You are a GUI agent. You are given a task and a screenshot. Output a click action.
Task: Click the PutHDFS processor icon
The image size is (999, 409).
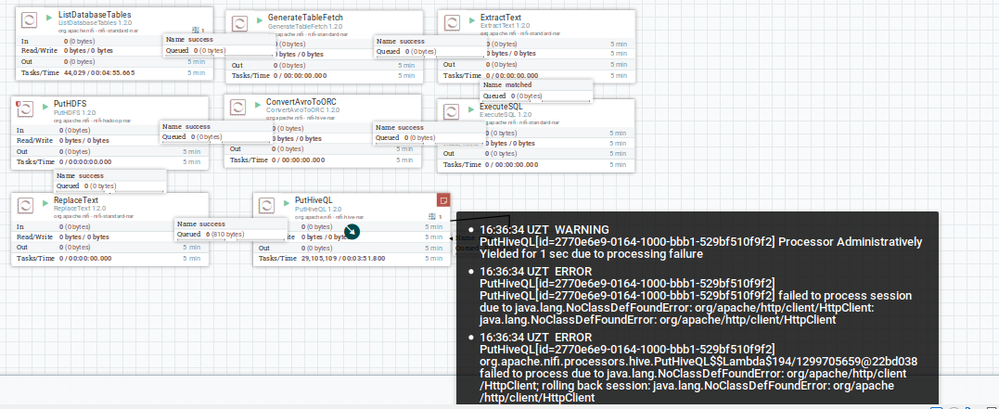[25, 109]
